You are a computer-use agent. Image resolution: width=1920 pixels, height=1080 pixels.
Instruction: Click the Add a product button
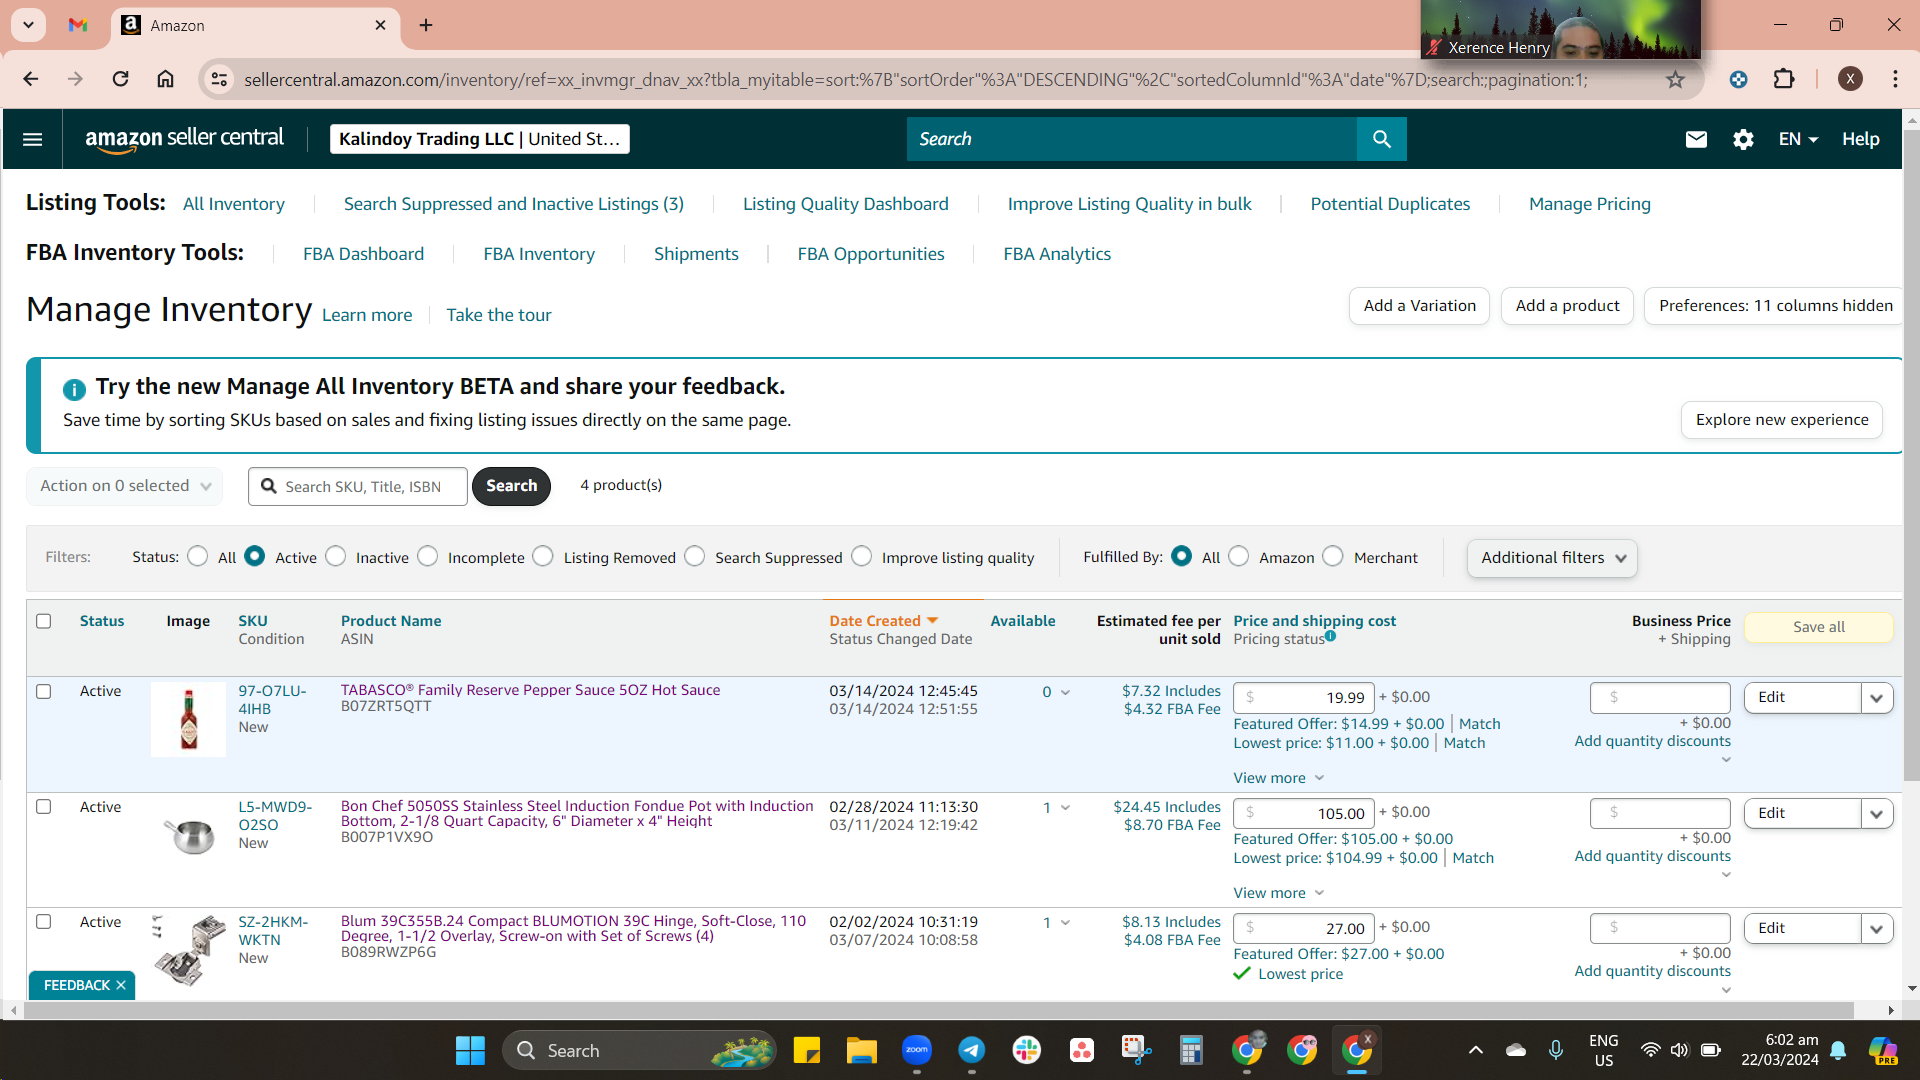pyautogui.click(x=1567, y=306)
